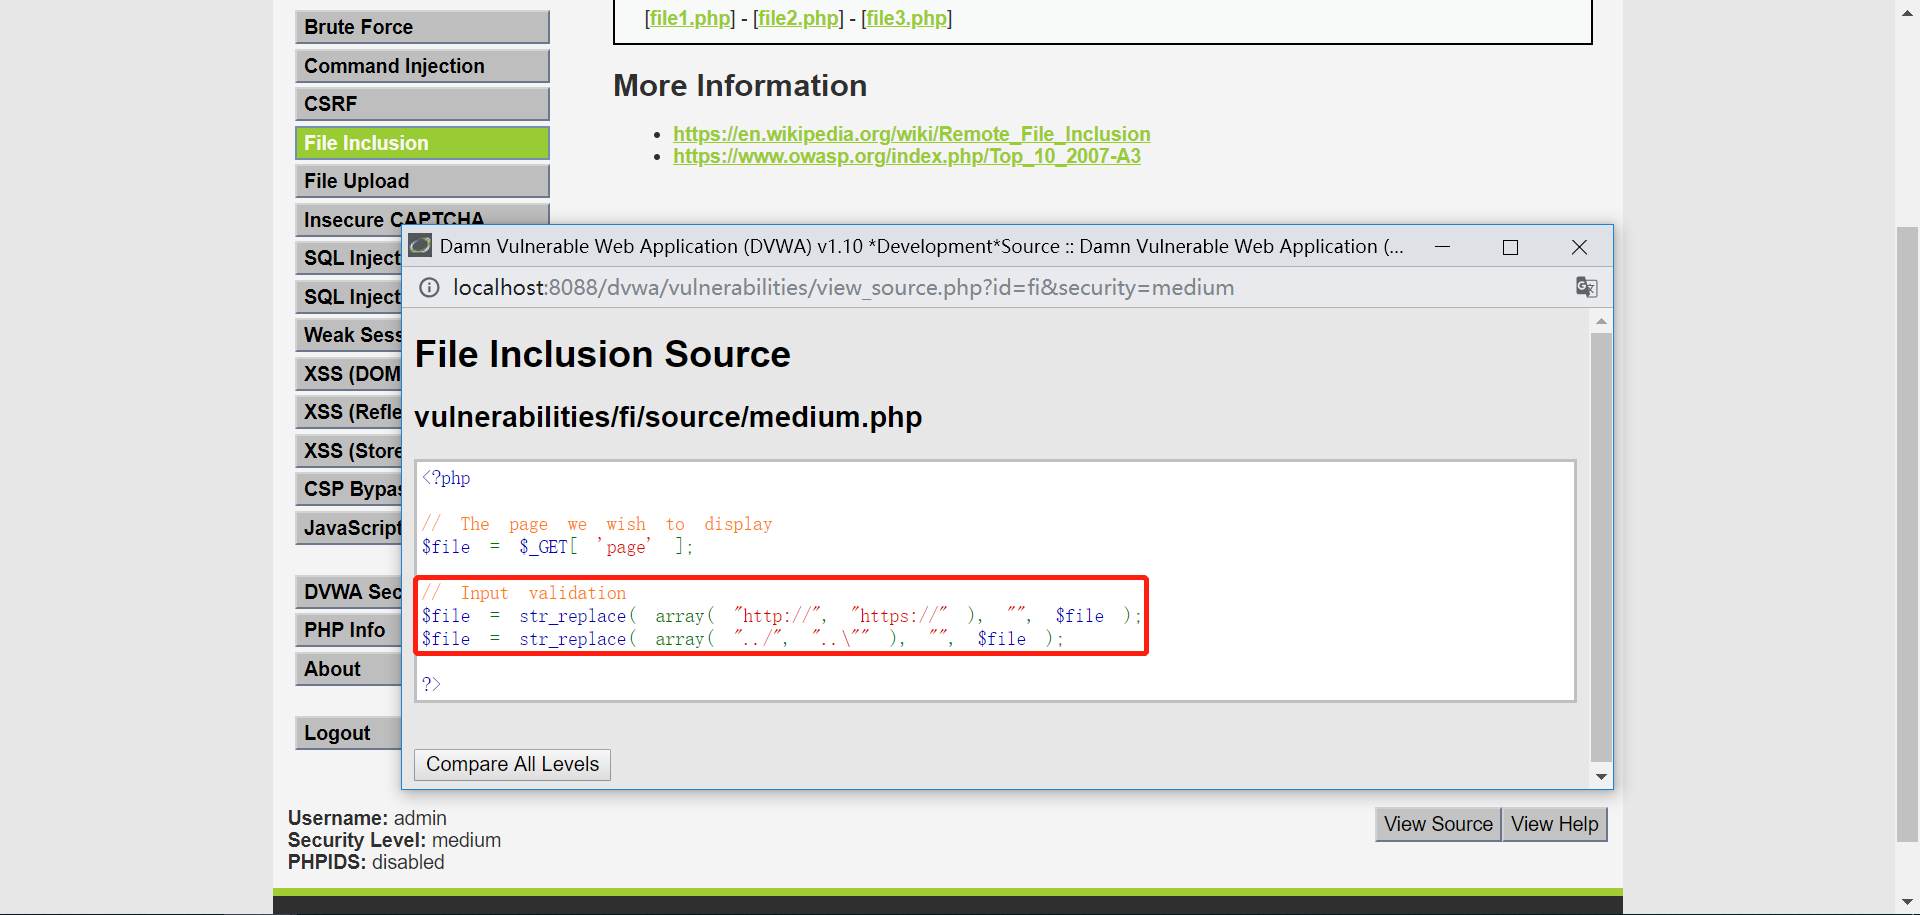Viewport: 1920px width, 915px height.
Task: Open XSS (DOM) menu item
Action: pos(349,374)
